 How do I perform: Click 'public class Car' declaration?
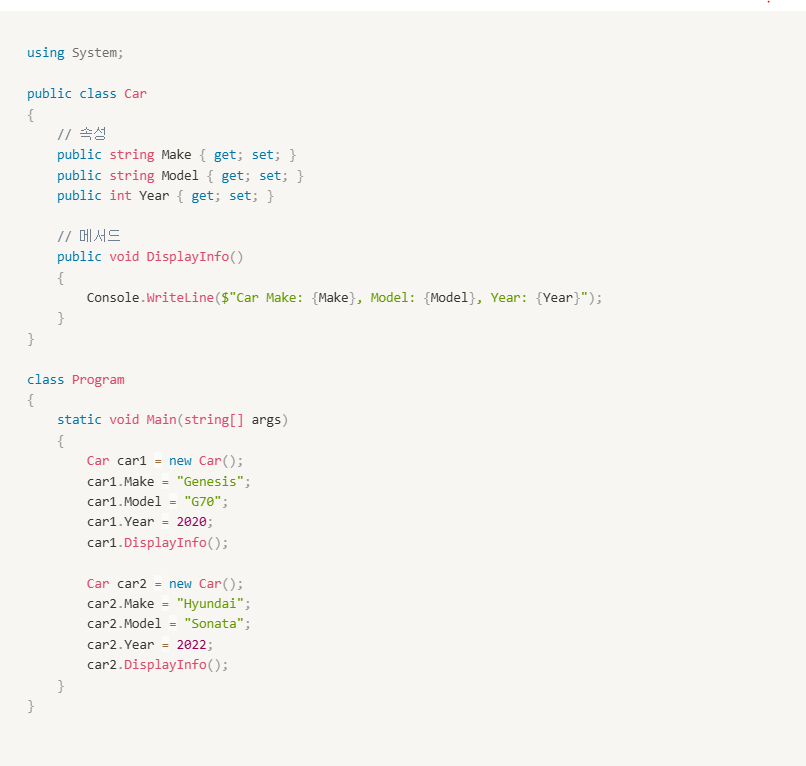pos(87,94)
